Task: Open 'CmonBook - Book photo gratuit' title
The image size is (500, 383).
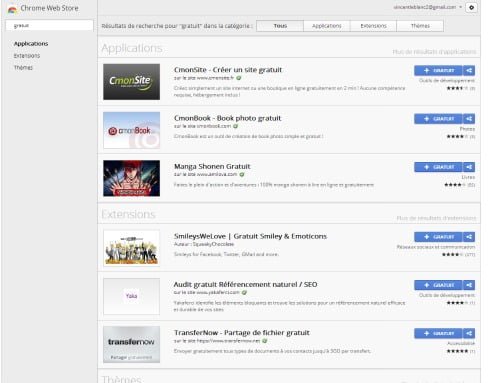Action: click(x=227, y=118)
